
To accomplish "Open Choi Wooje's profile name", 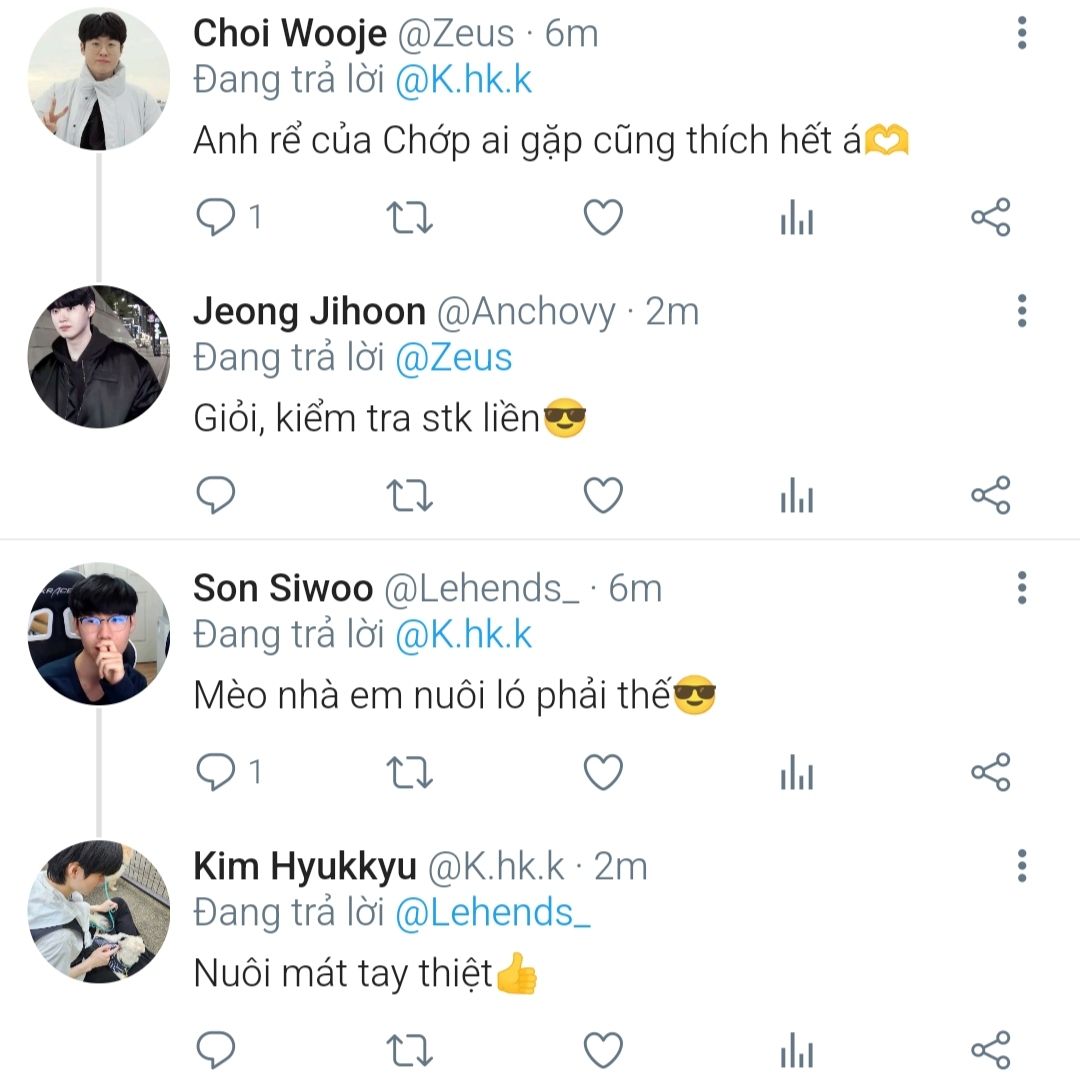I will [x=290, y=34].
